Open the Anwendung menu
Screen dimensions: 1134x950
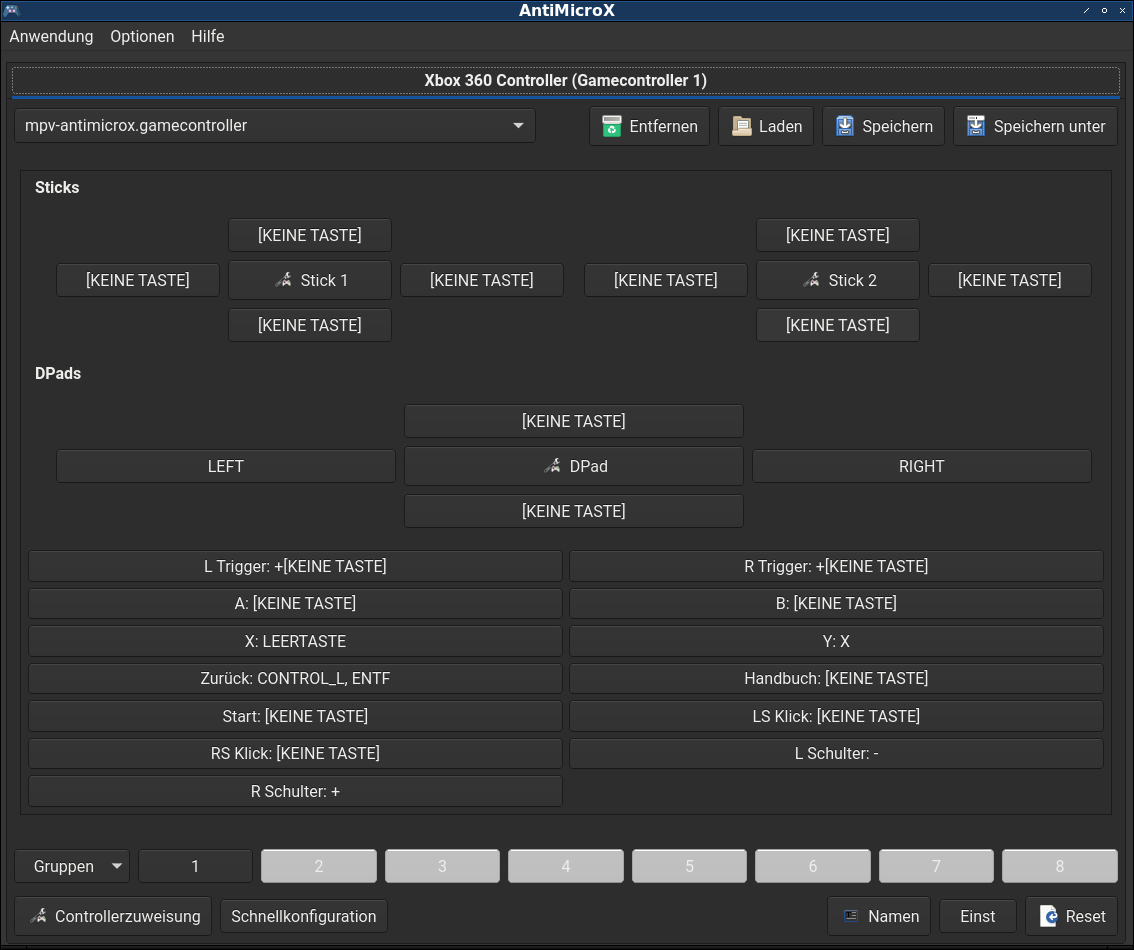(x=51, y=36)
